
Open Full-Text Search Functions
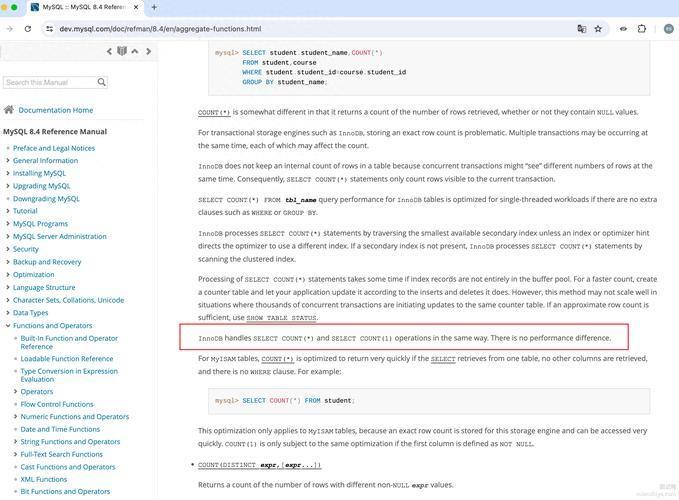click(61, 454)
